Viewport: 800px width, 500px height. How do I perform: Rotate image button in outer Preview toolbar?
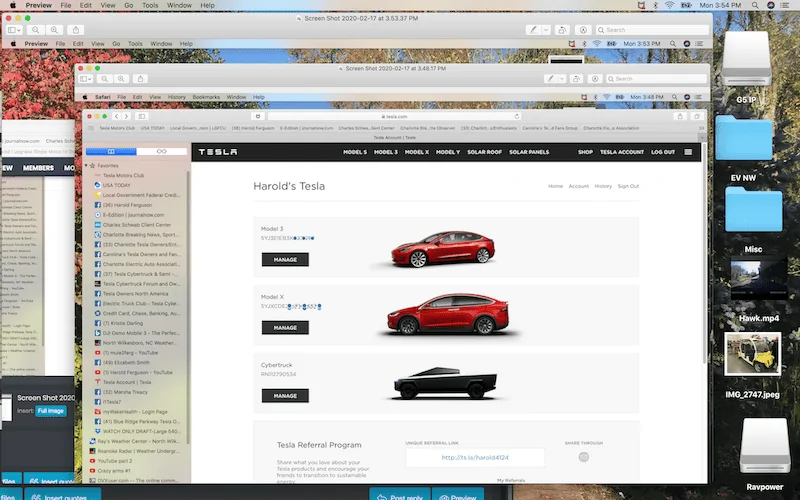click(562, 30)
